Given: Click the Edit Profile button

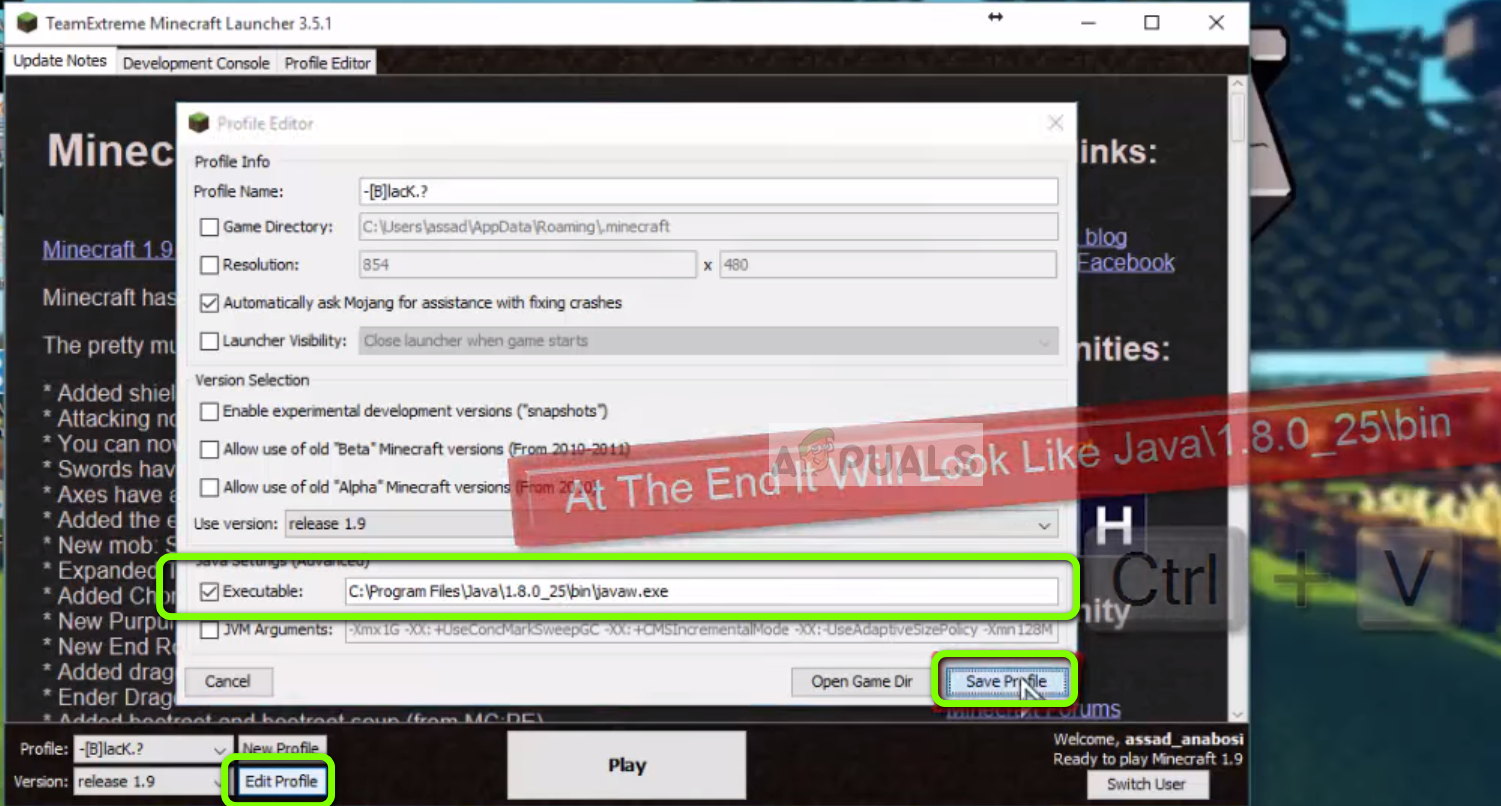Looking at the screenshot, I should 281,781.
